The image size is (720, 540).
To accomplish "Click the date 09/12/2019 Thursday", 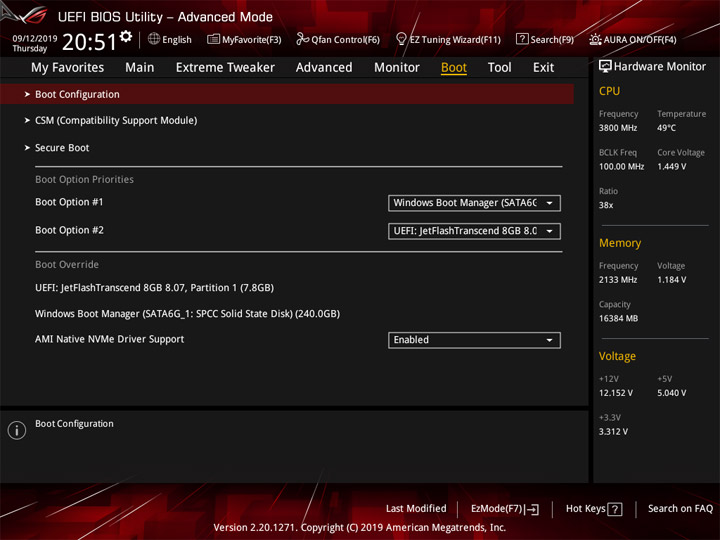I will (x=34, y=43).
